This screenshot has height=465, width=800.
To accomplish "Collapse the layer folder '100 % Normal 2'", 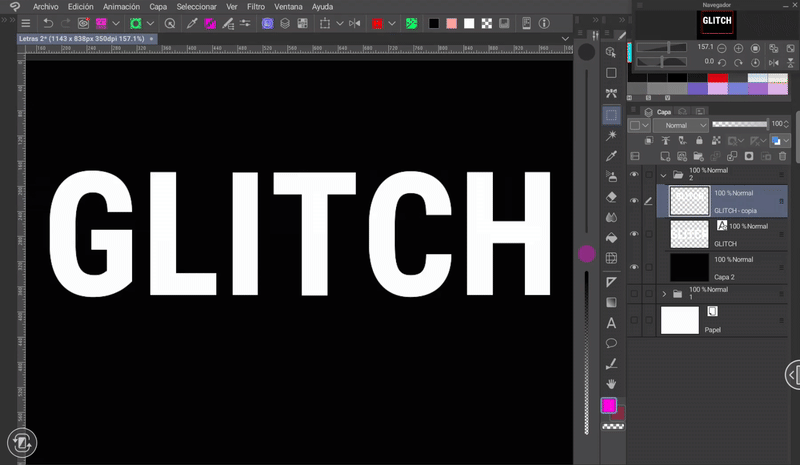I will pos(664,175).
